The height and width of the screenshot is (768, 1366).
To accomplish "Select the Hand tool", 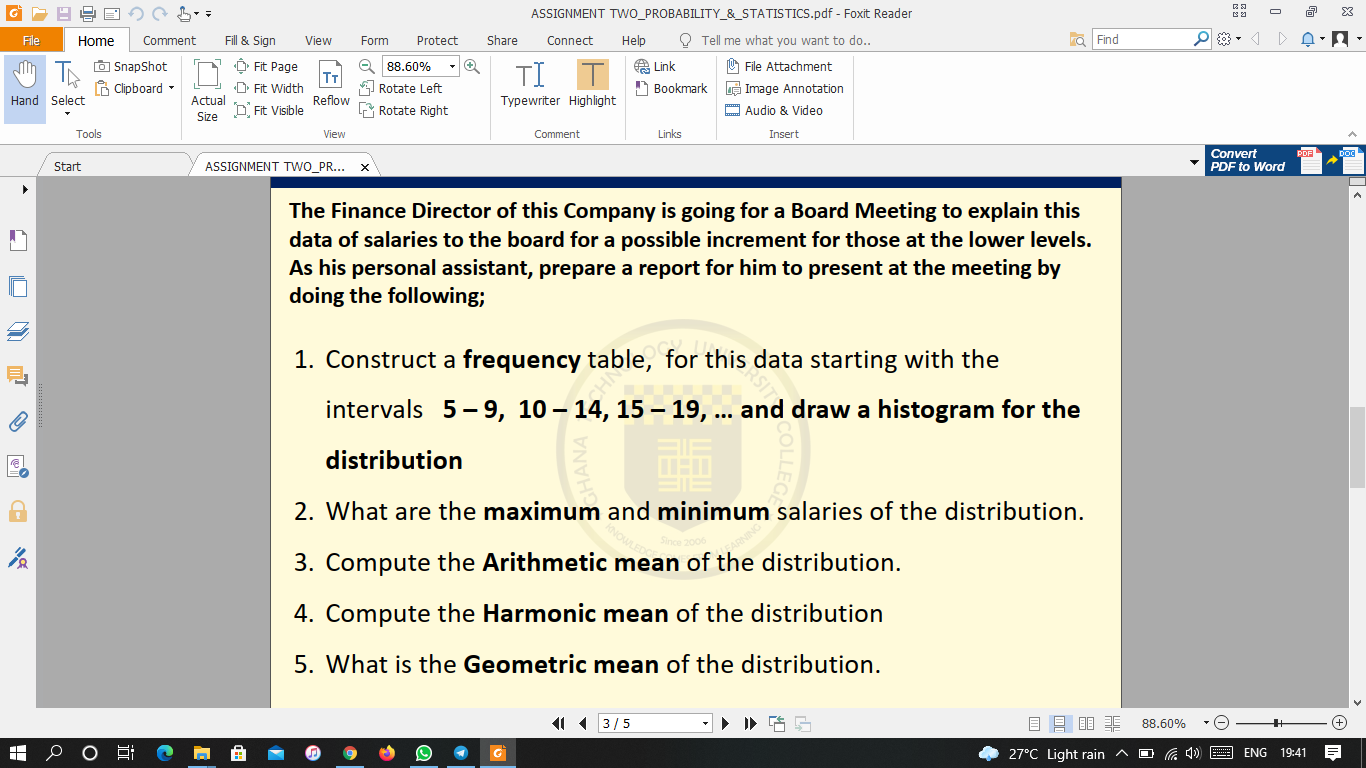I will pos(25,88).
